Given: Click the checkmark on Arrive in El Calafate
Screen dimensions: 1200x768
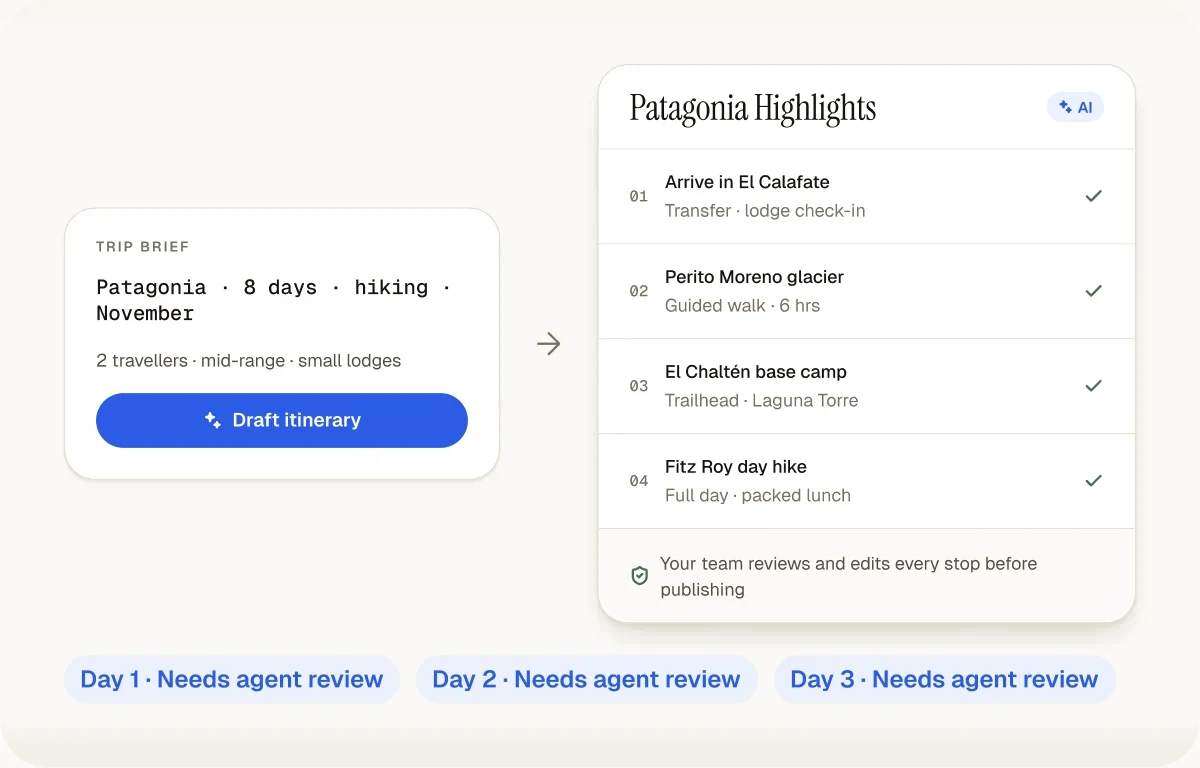Looking at the screenshot, I should [1094, 196].
